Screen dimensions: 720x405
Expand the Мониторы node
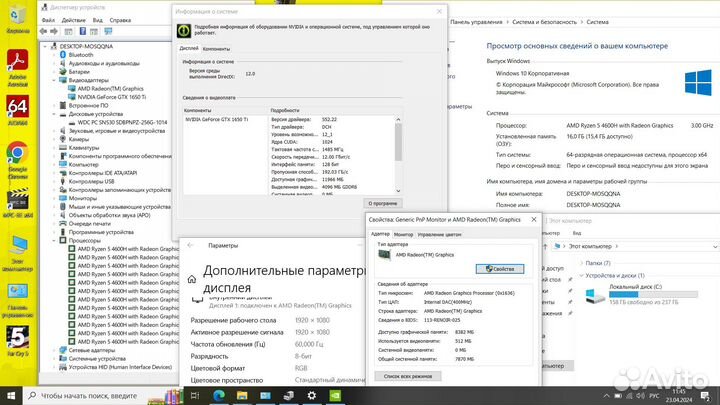(54, 198)
